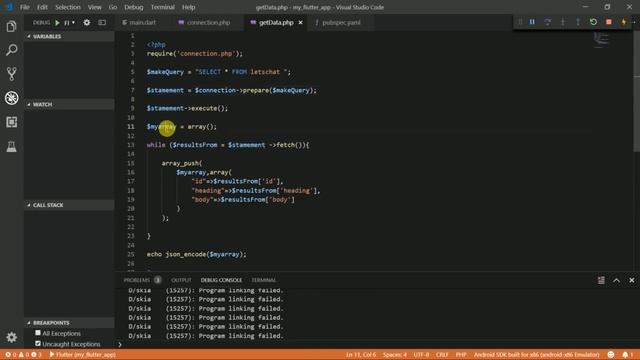Collapse the WATCH section

[69, 104]
